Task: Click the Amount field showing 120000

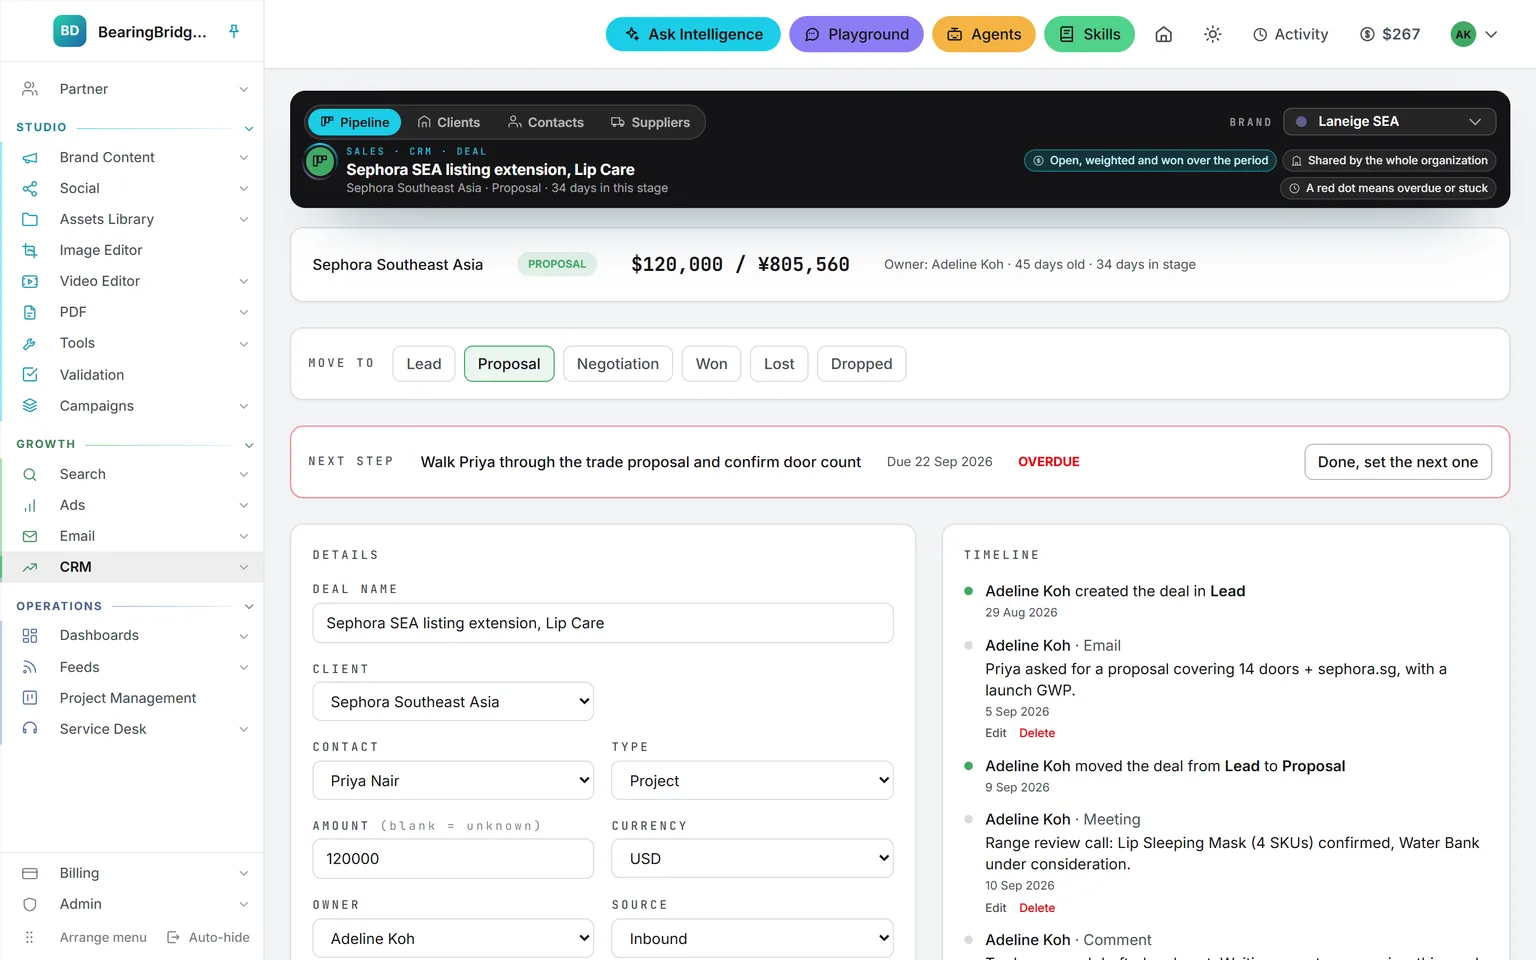Action: (x=453, y=859)
